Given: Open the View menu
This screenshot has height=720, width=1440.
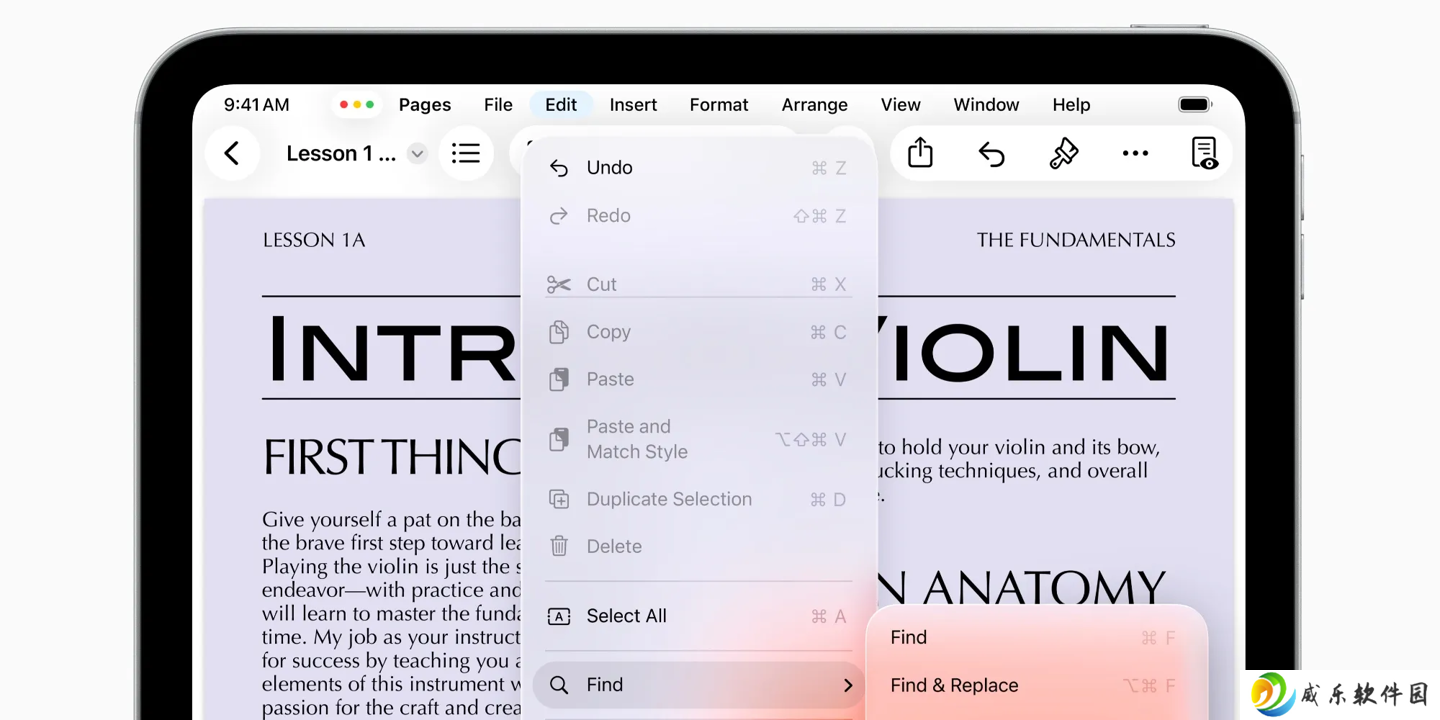Looking at the screenshot, I should [x=900, y=104].
